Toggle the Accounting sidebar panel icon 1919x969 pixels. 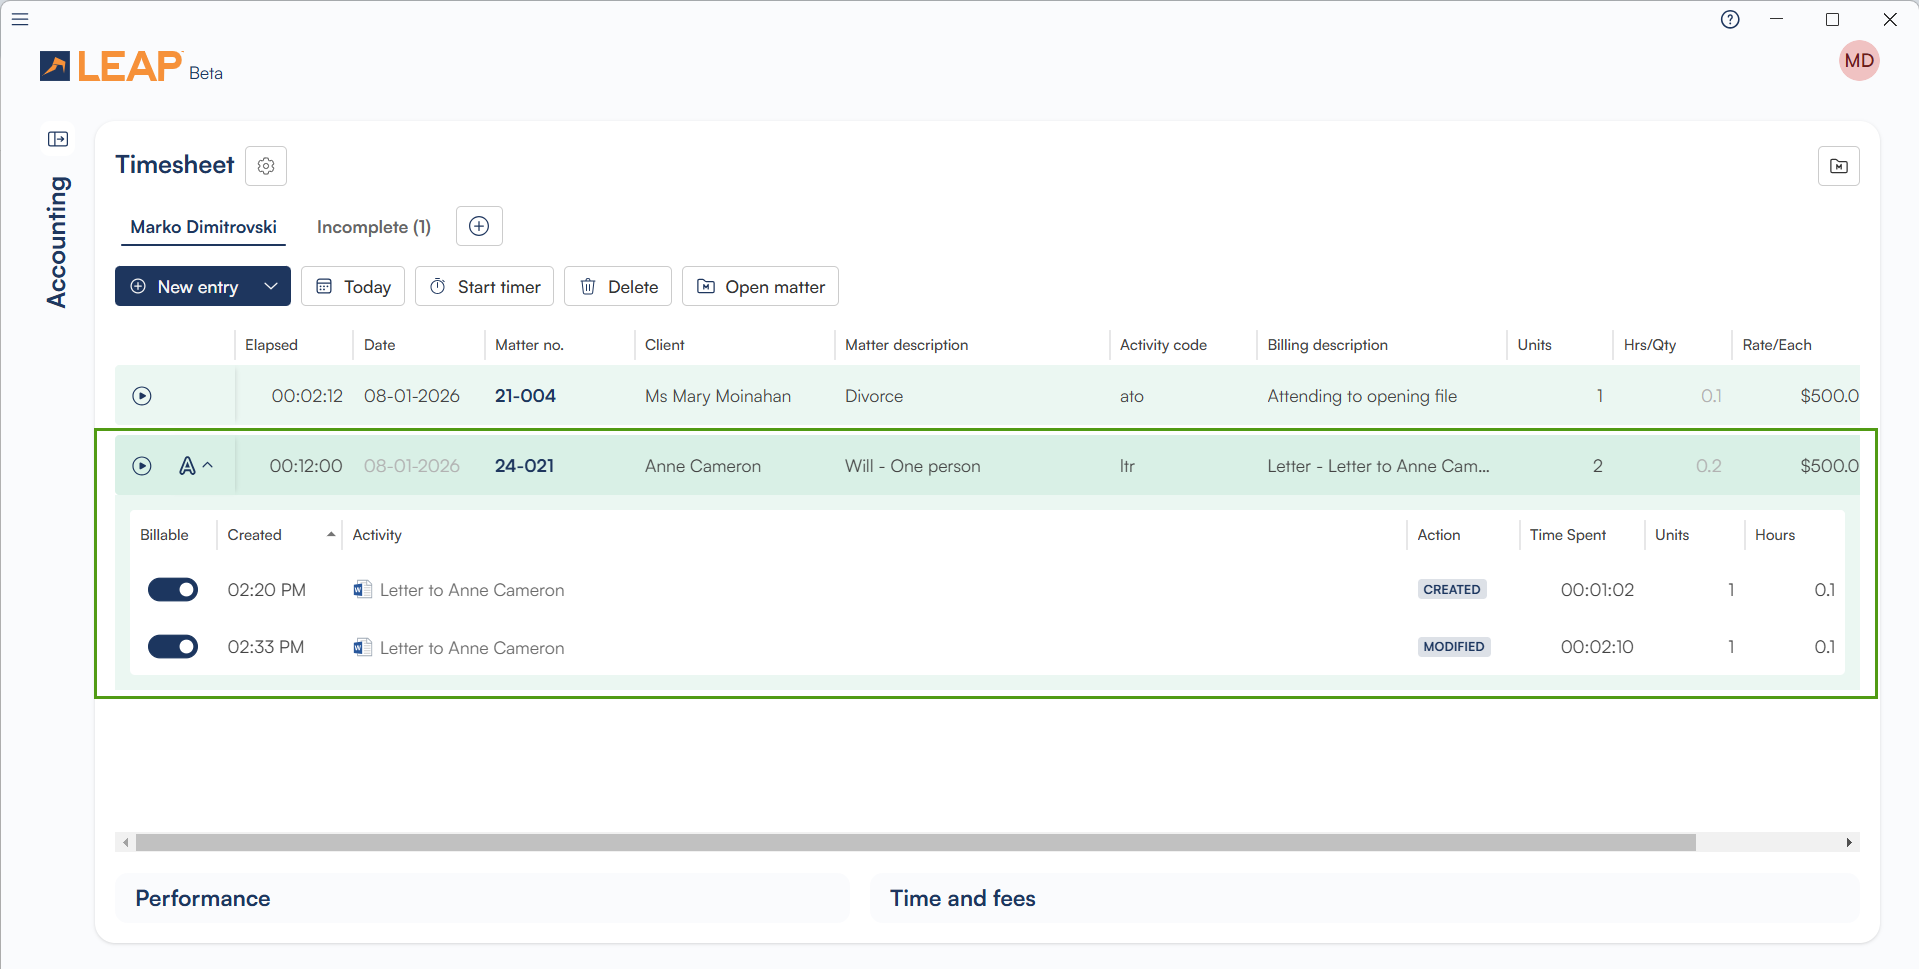(58, 139)
